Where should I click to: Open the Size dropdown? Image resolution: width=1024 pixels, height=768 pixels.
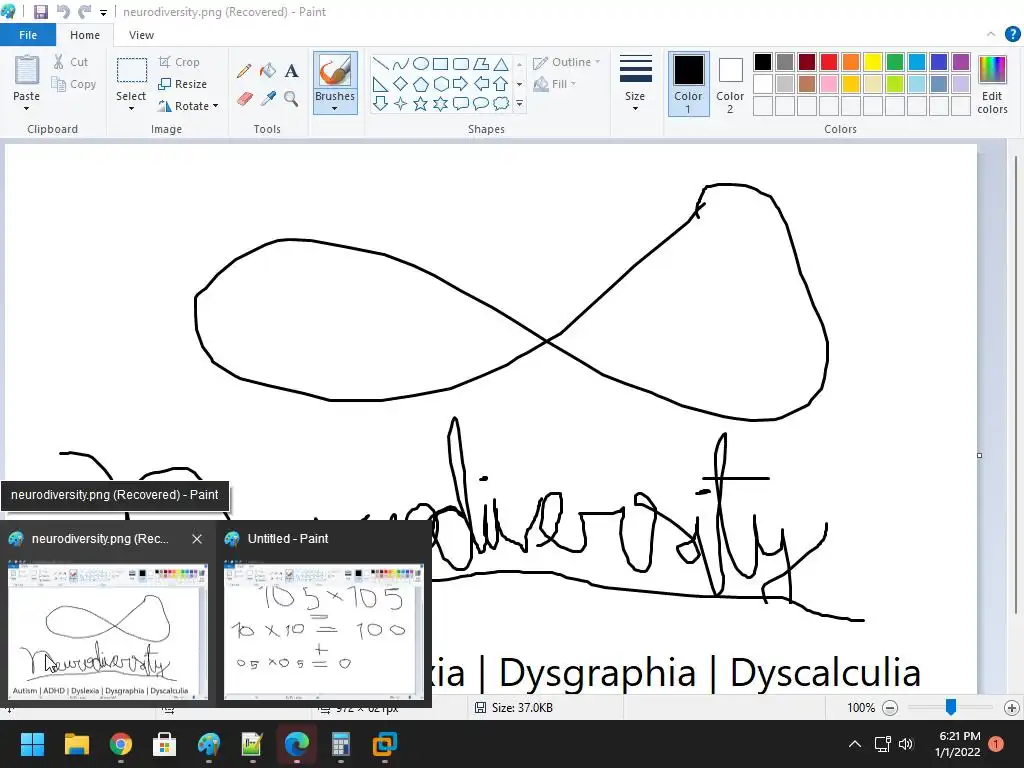click(x=635, y=84)
